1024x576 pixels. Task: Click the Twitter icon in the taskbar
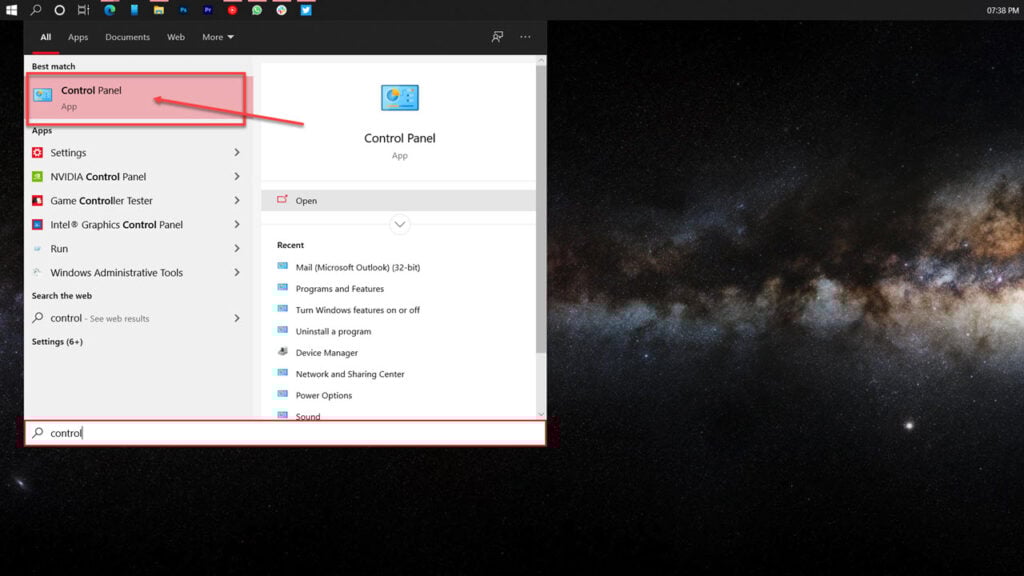pyautogui.click(x=306, y=10)
